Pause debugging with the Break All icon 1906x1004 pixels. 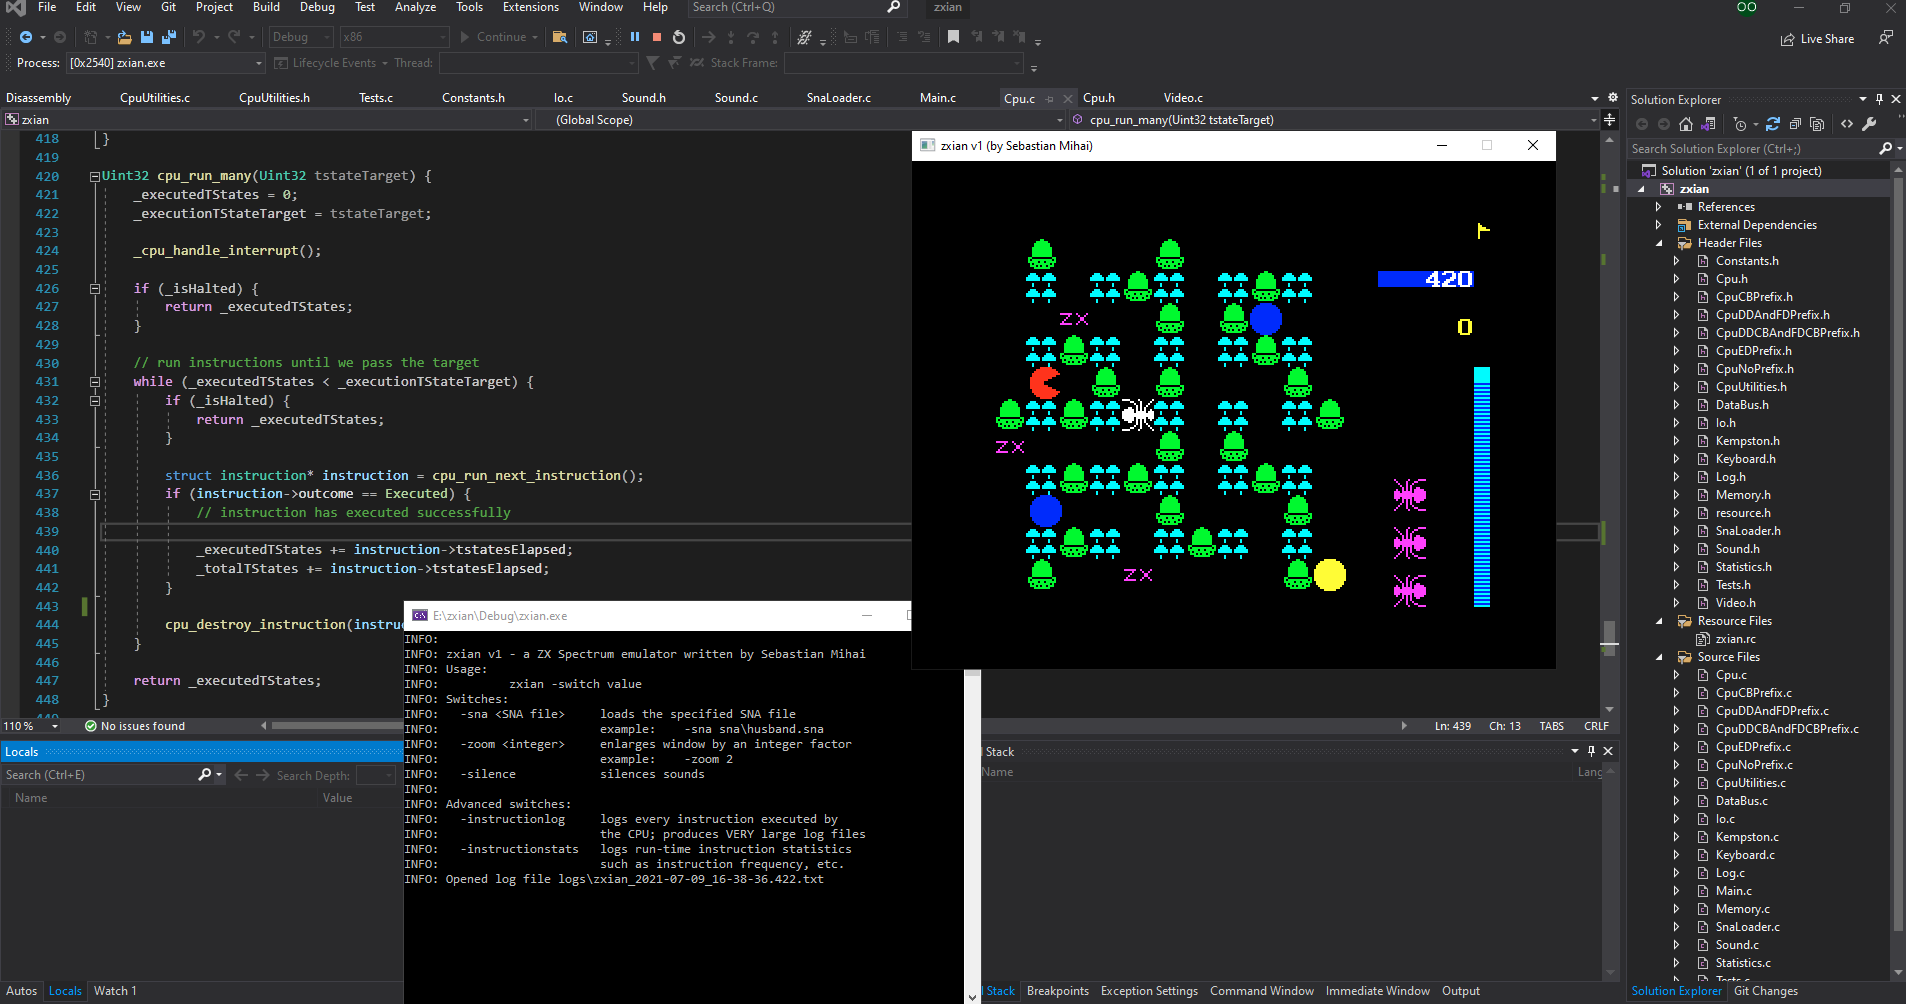(x=634, y=37)
